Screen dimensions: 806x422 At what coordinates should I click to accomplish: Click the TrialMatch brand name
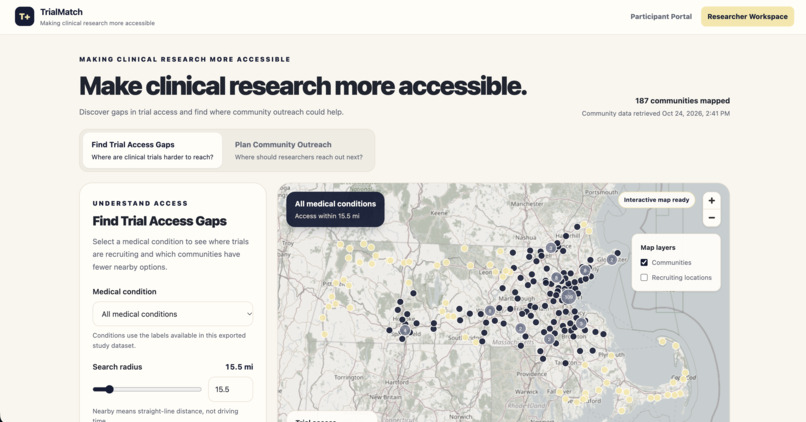61,12
